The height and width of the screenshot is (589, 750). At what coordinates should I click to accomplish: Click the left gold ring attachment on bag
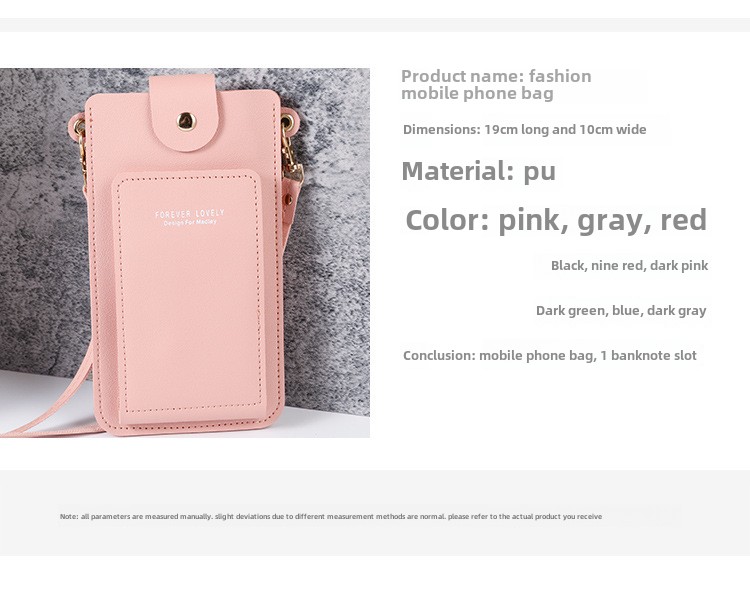78,125
